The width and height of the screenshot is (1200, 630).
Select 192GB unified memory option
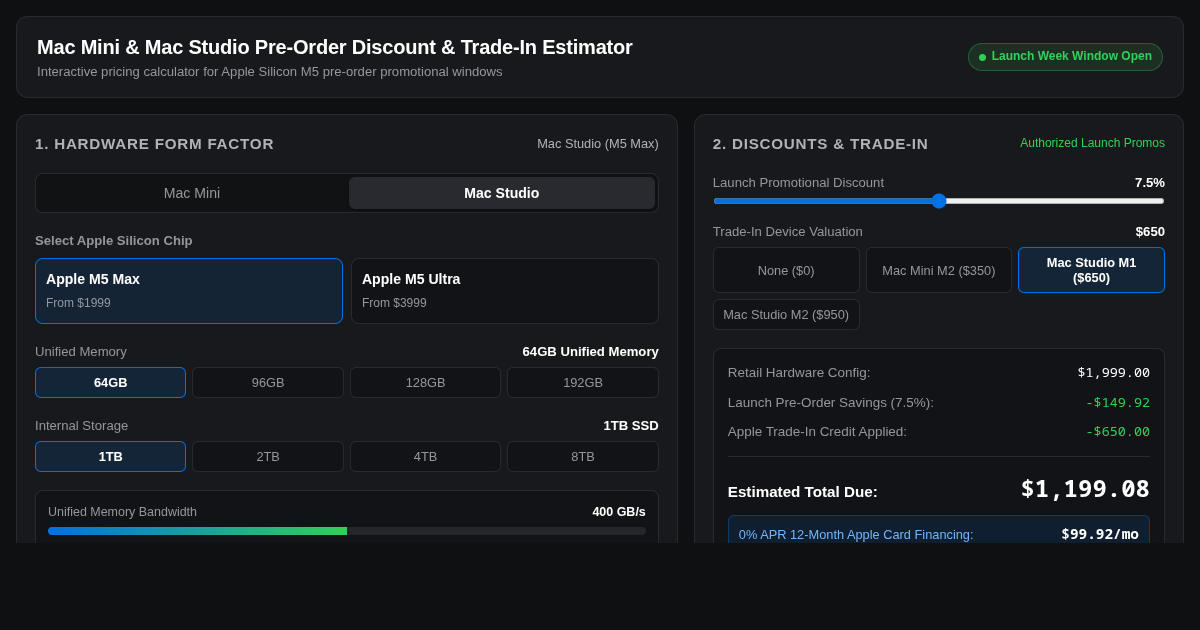583,382
